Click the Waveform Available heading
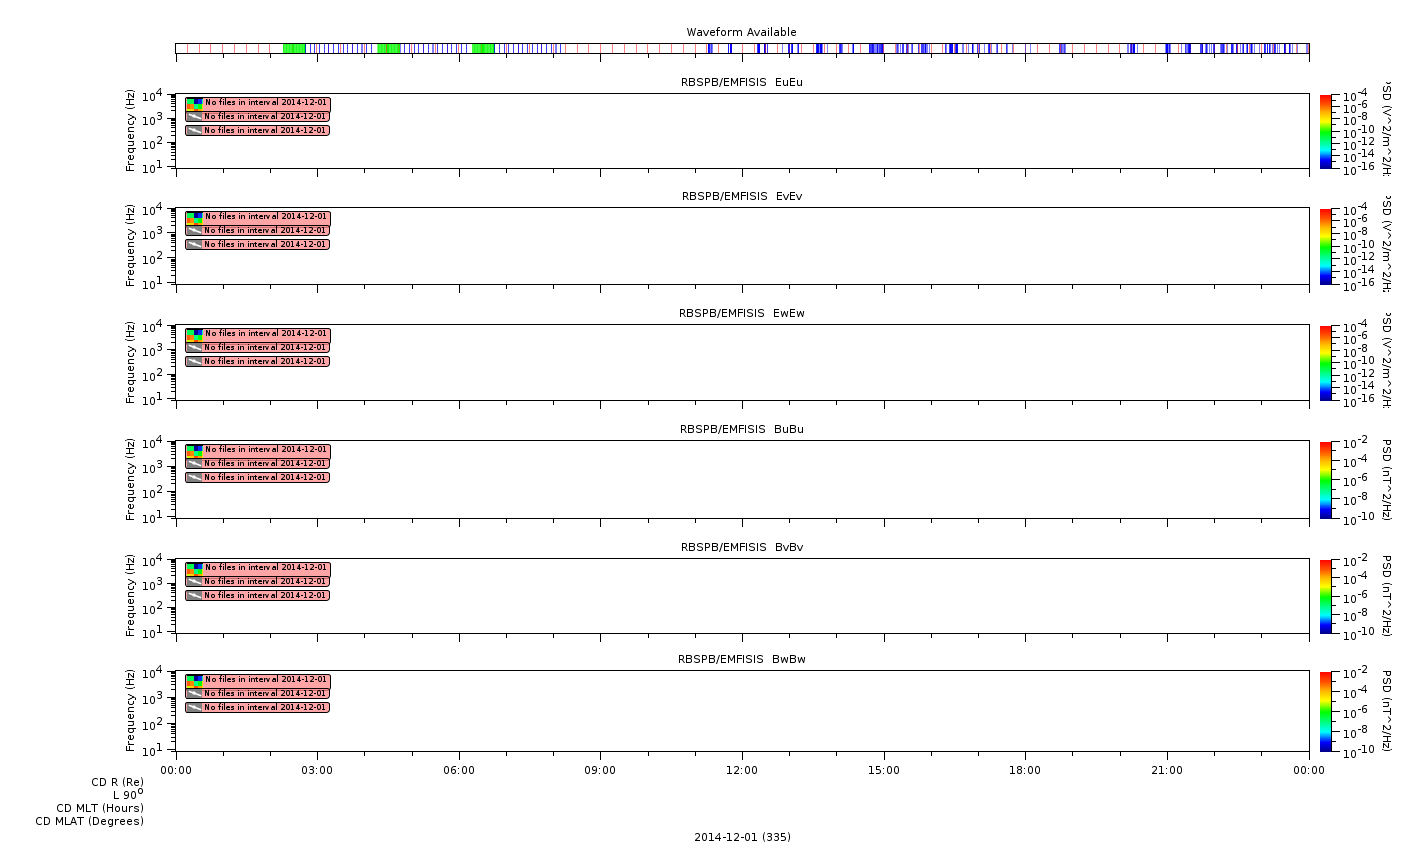The height and width of the screenshot is (859, 1408). coord(741,32)
